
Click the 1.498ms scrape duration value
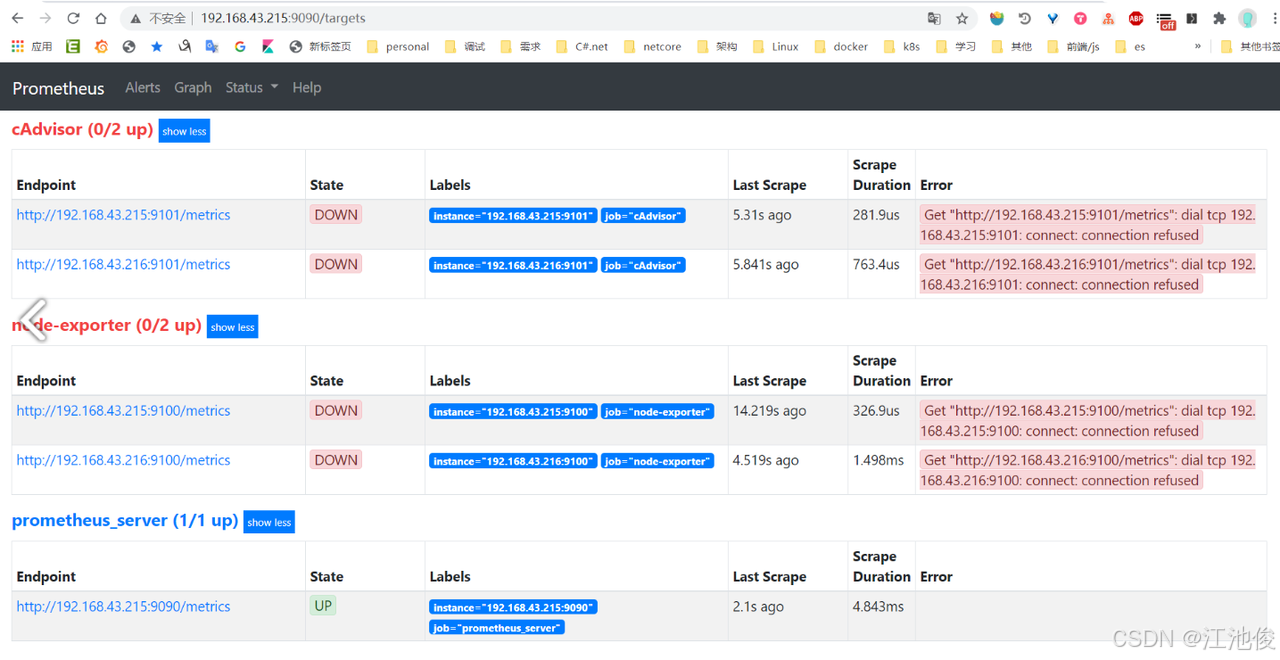tap(878, 460)
